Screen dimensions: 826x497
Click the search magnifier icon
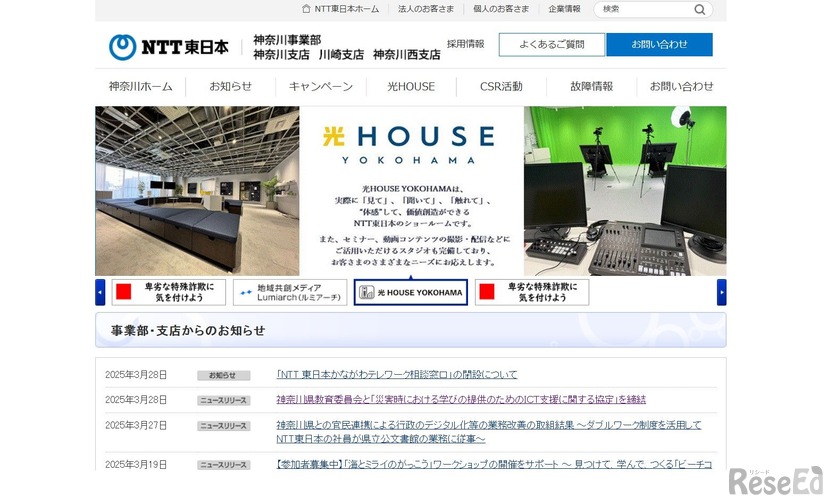coord(700,9)
